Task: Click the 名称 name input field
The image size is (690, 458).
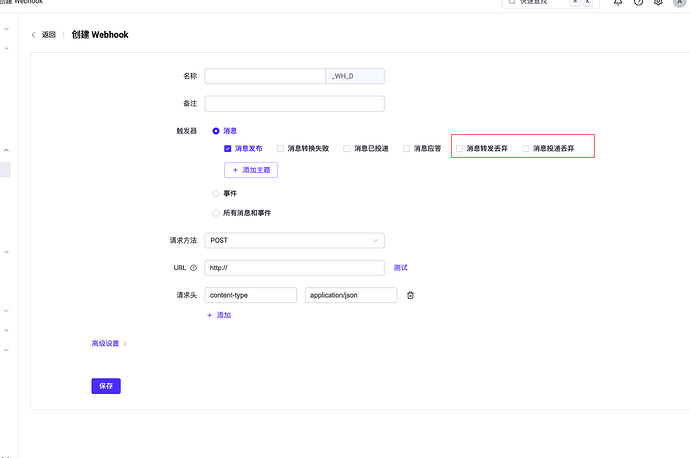Action: pyautogui.click(x=265, y=76)
